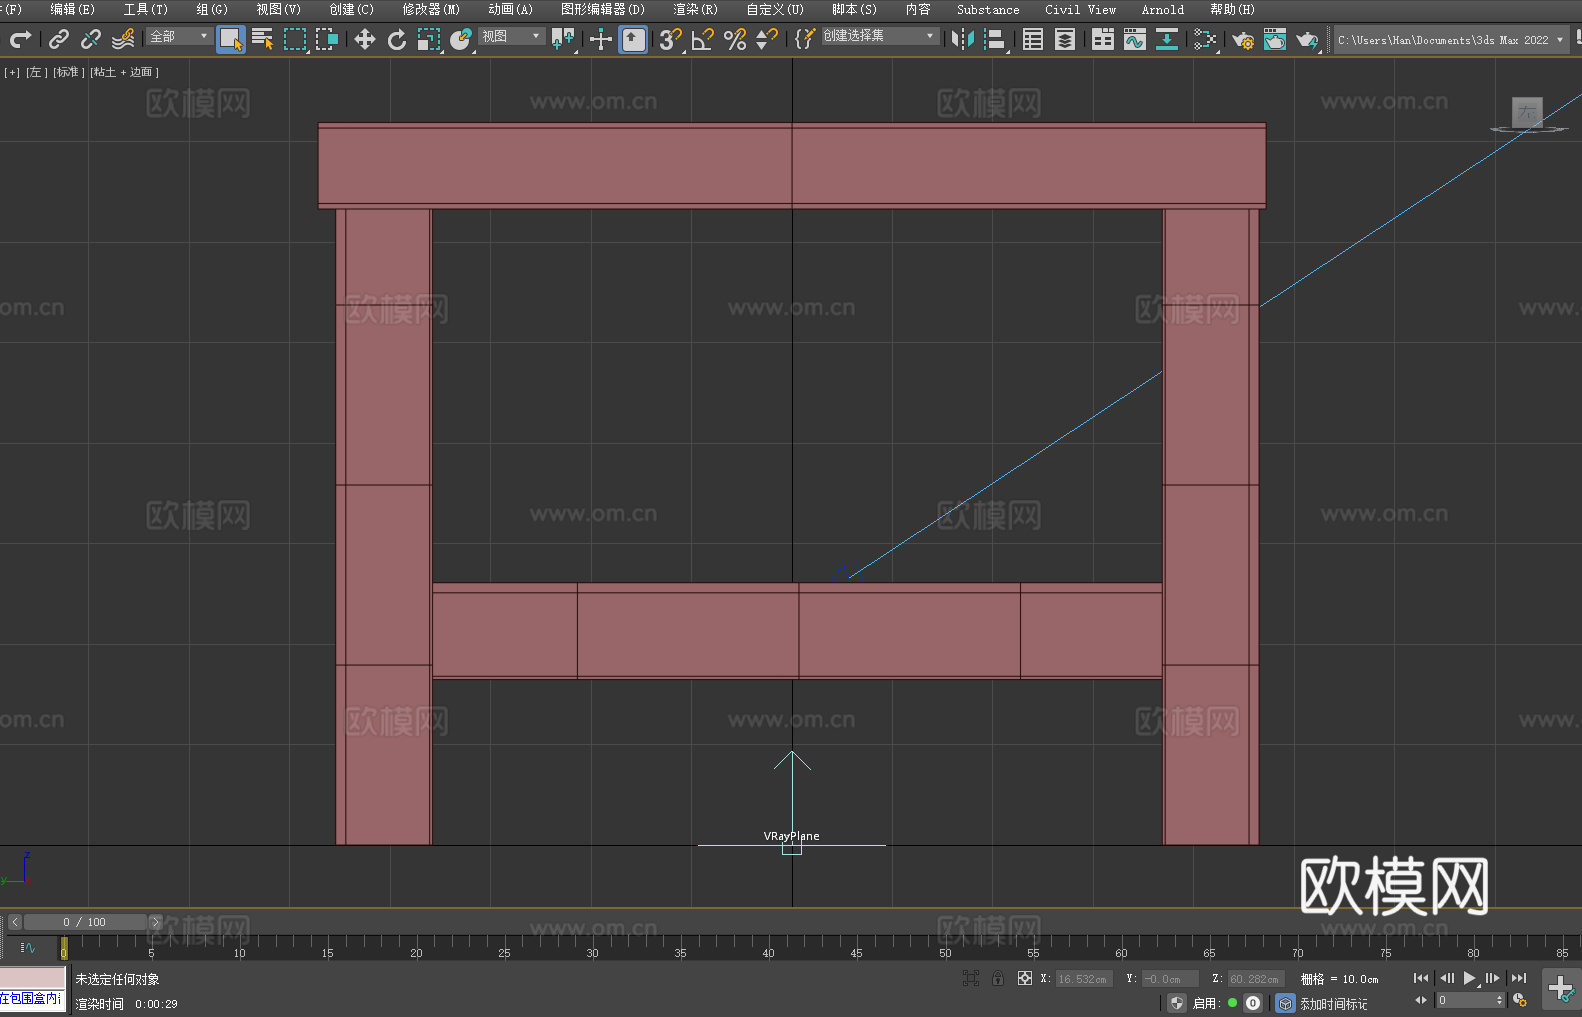Go to the start frame
1582x1017 pixels.
1421,978
